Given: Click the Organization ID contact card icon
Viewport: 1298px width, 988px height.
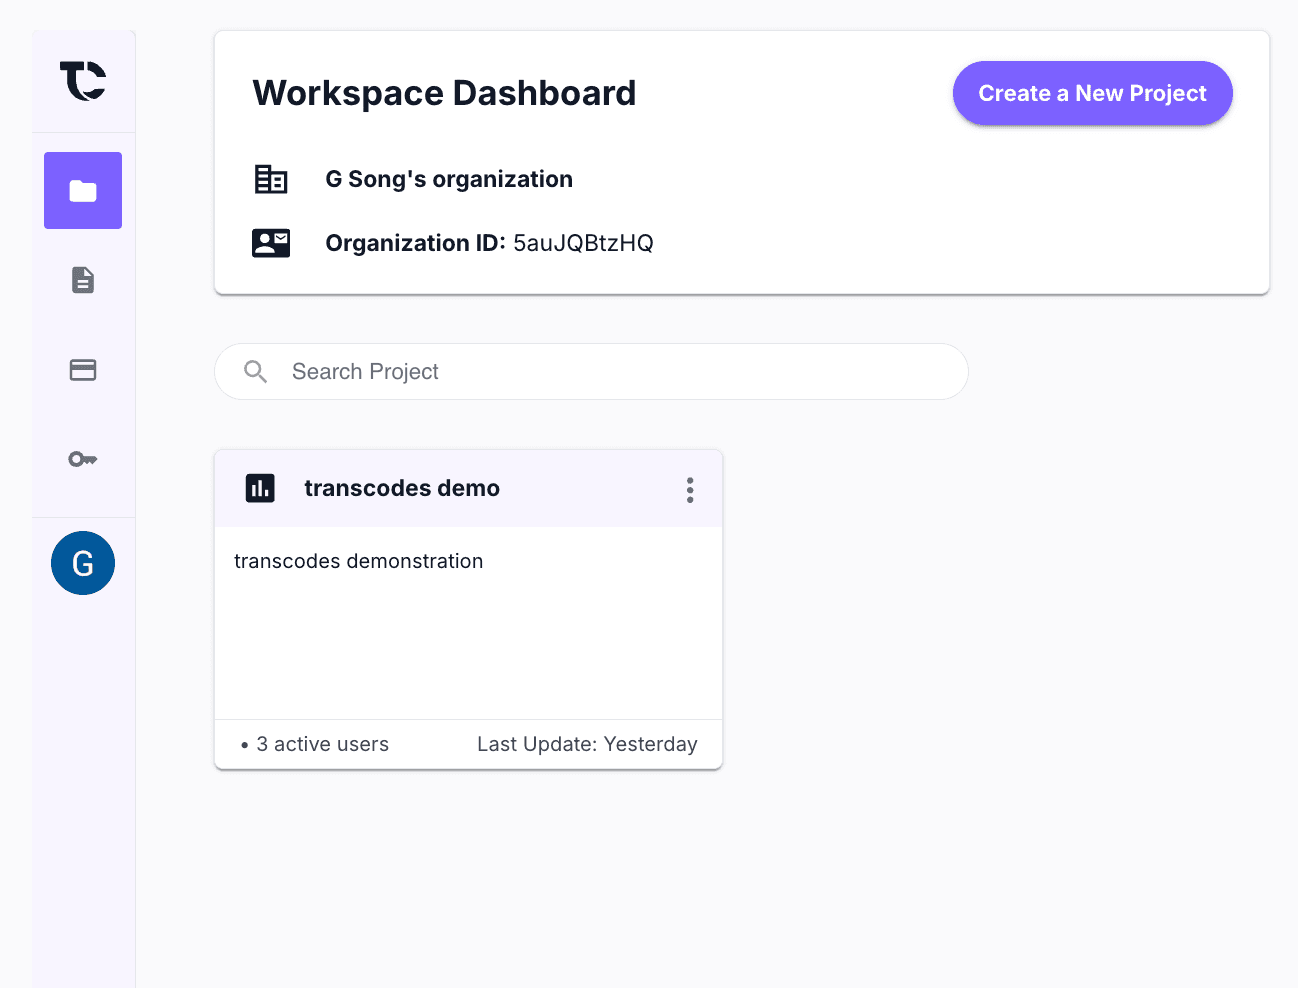Looking at the screenshot, I should coord(271,242).
